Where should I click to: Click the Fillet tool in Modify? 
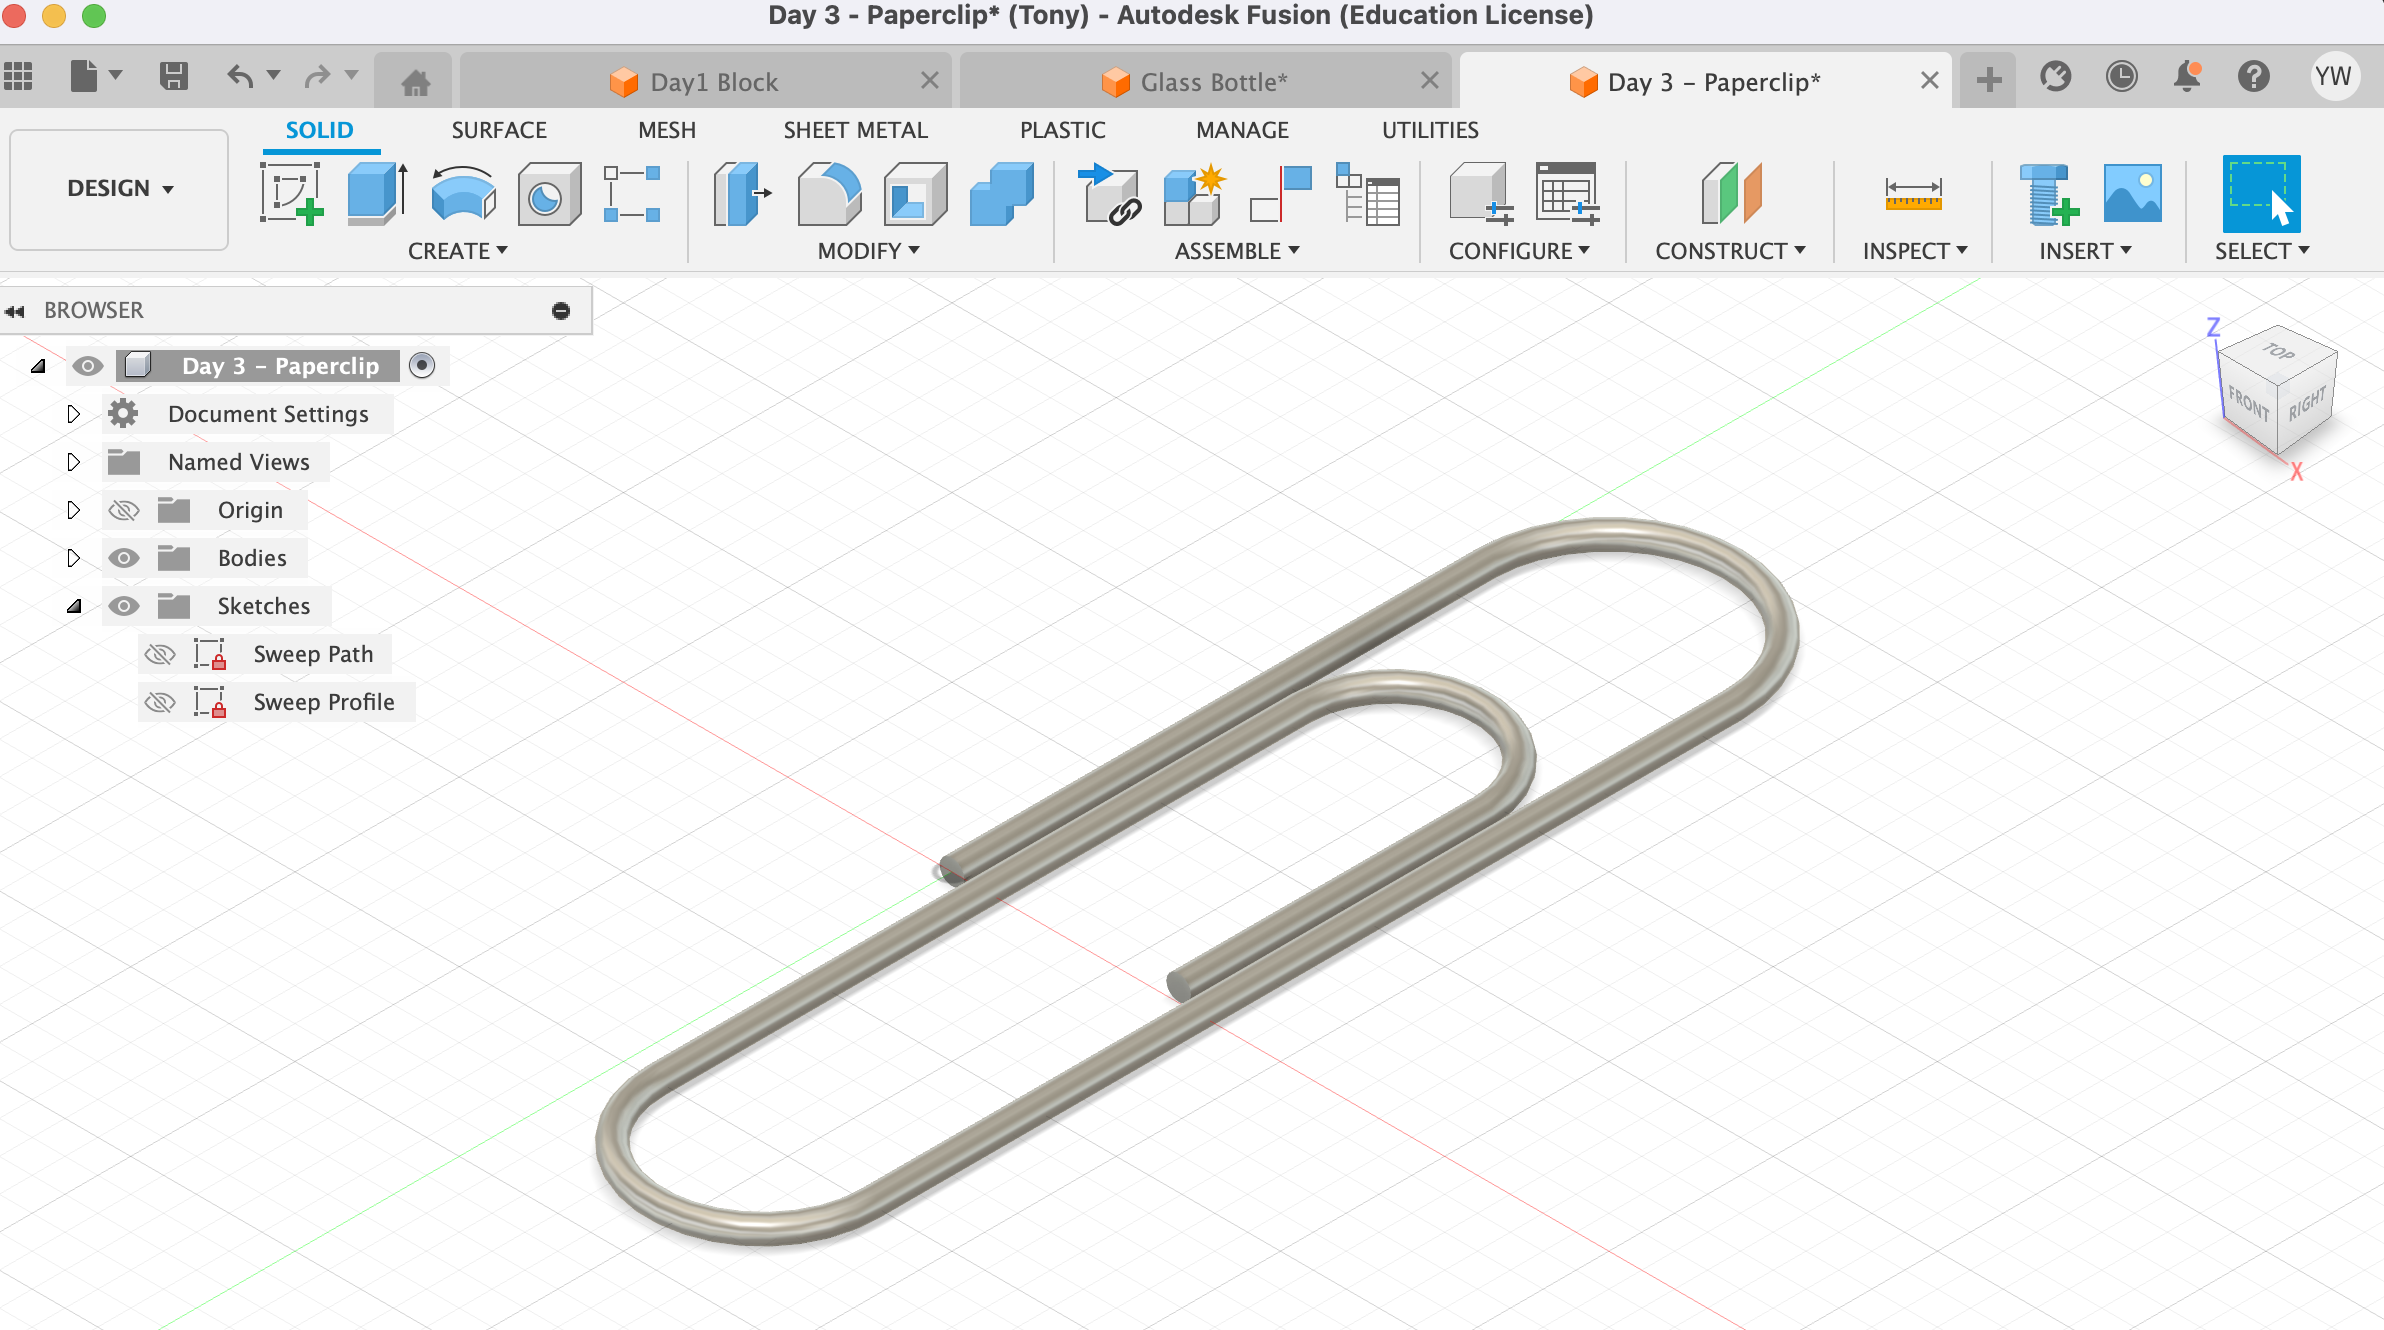pos(829,194)
